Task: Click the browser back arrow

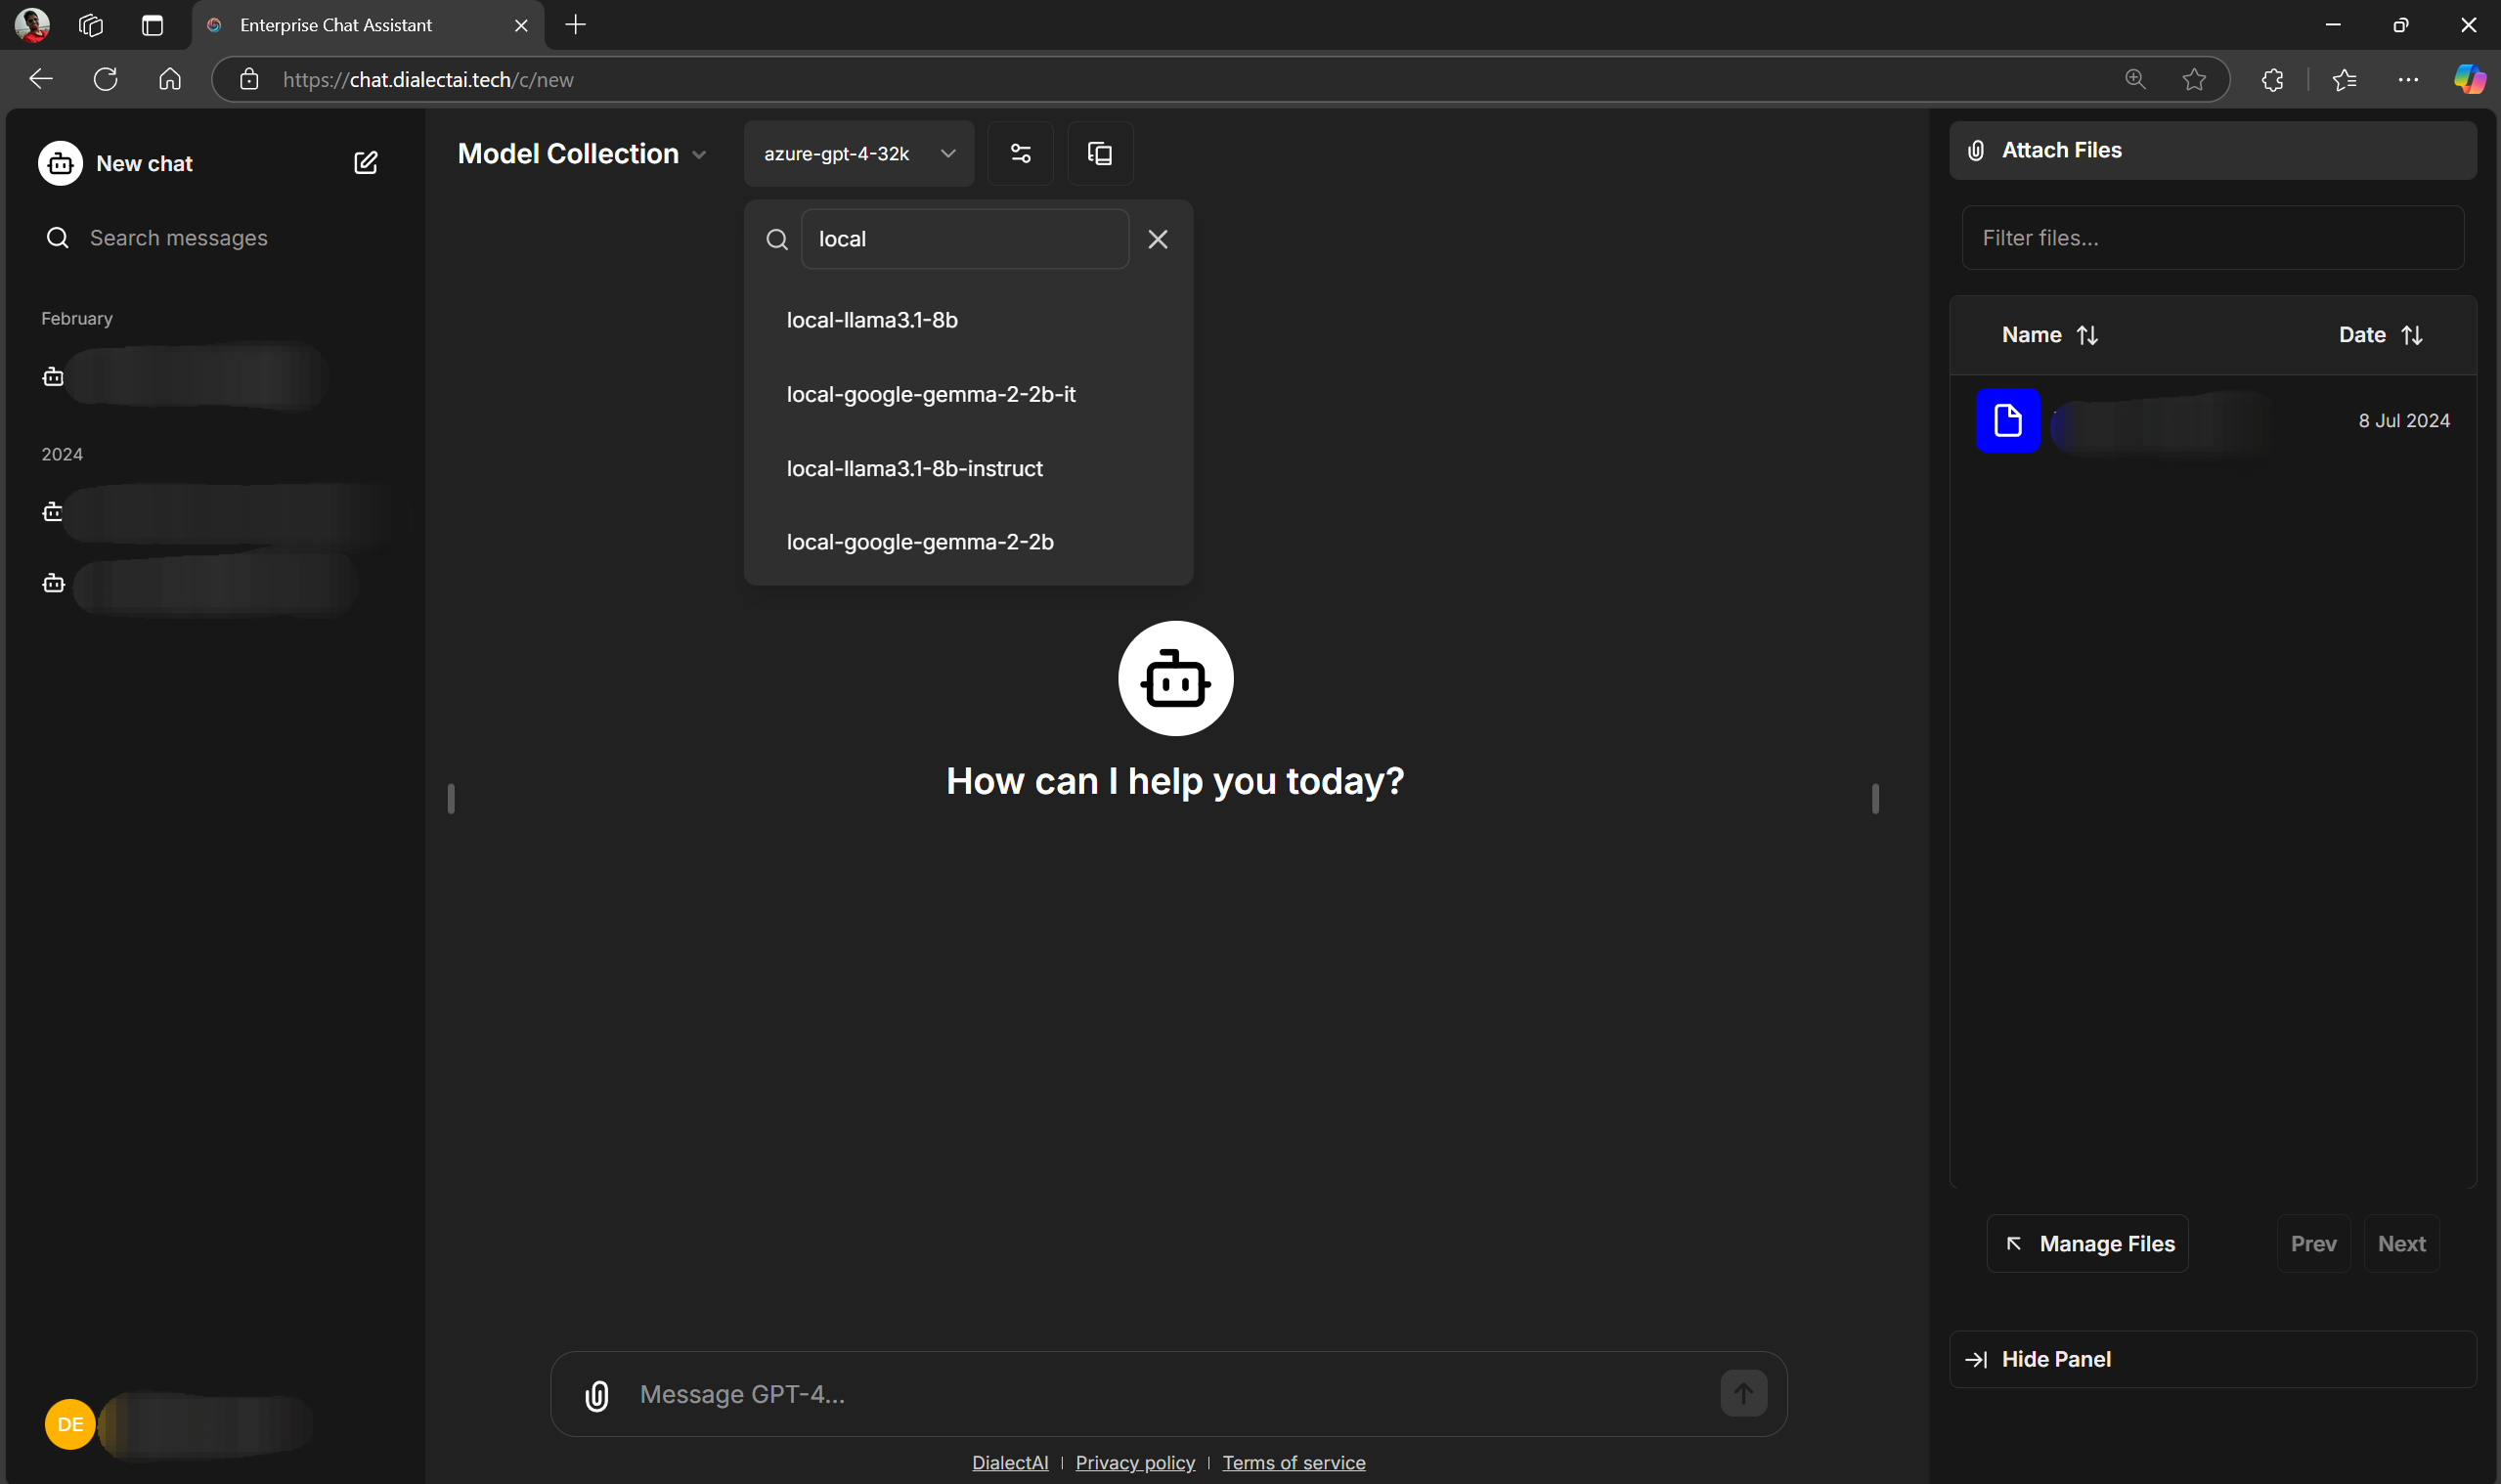Action: (x=40, y=79)
